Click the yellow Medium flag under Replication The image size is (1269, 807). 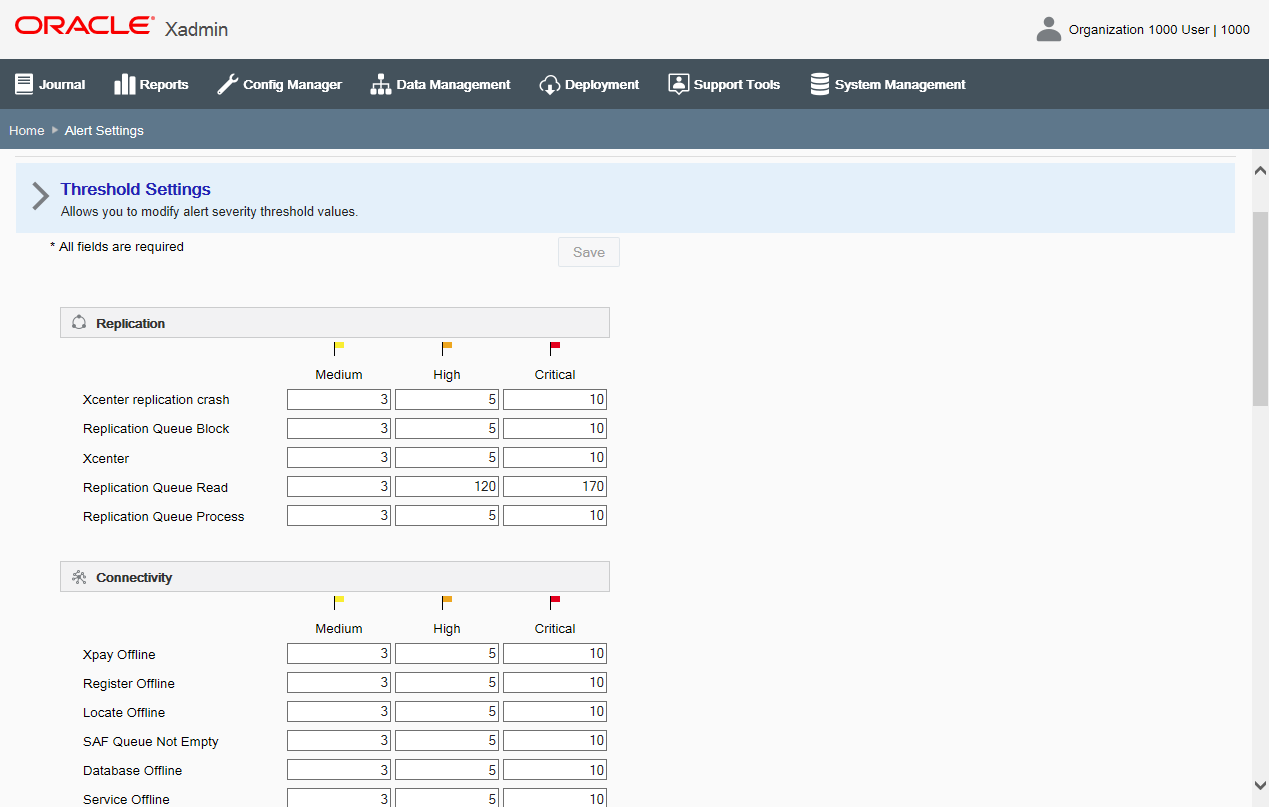click(339, 349)
